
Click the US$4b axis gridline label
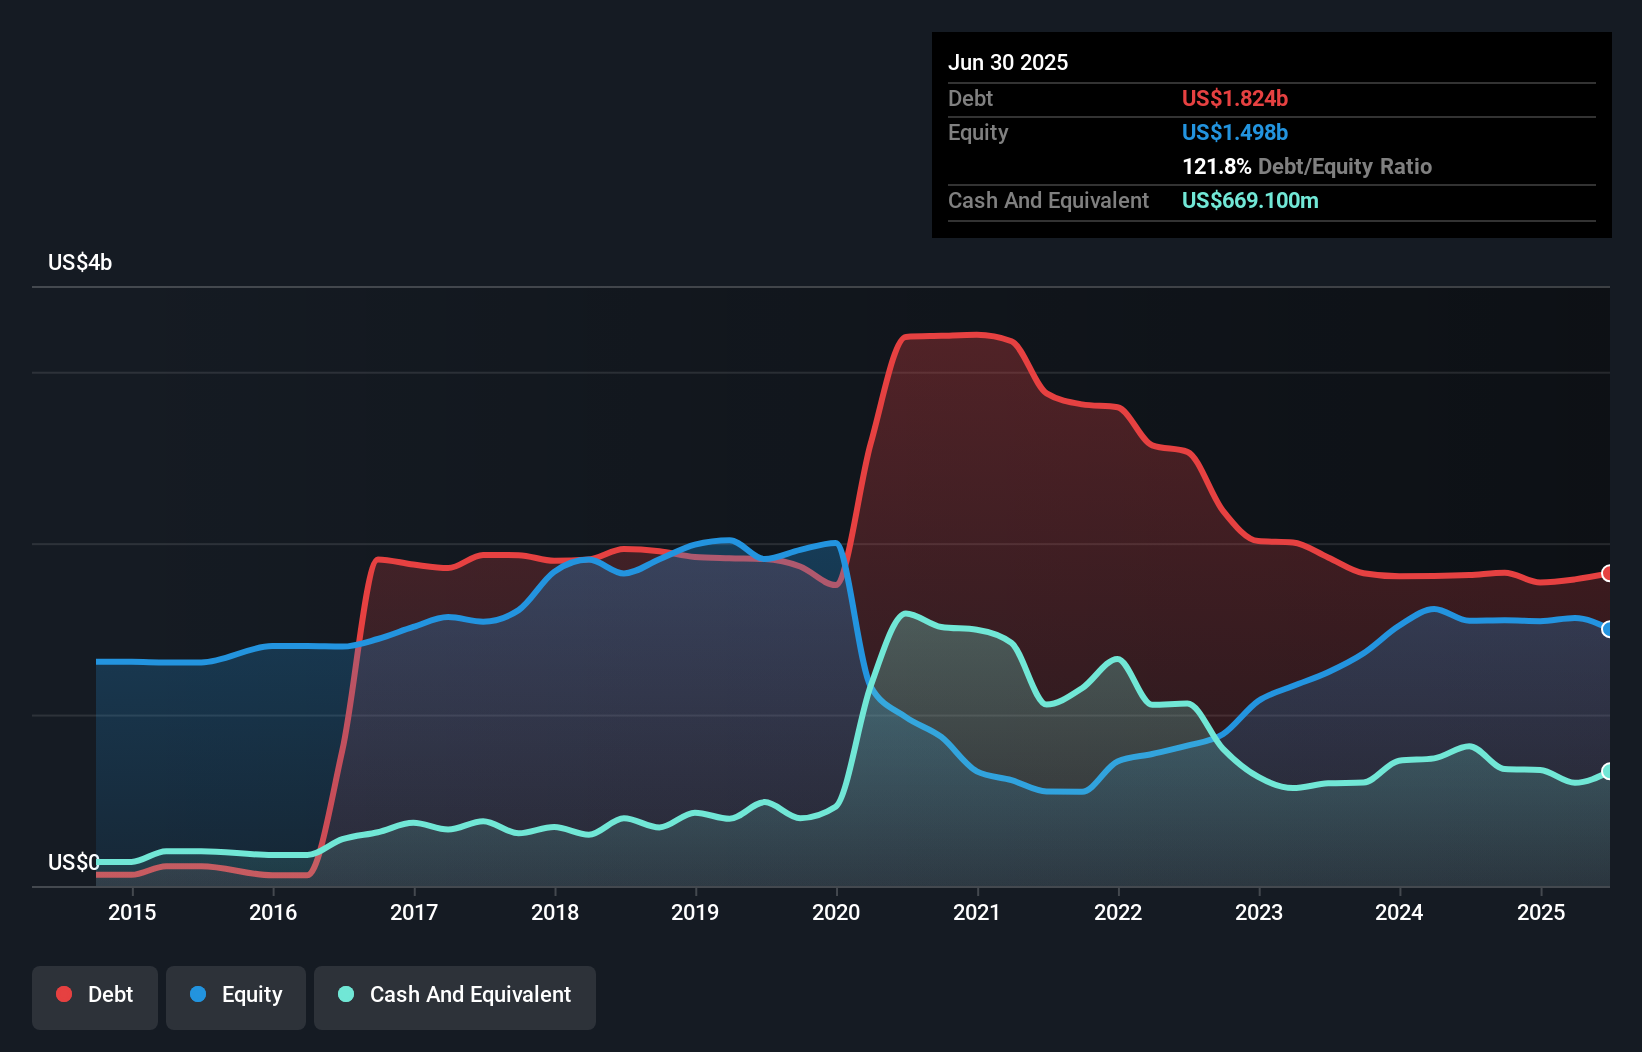80,262
